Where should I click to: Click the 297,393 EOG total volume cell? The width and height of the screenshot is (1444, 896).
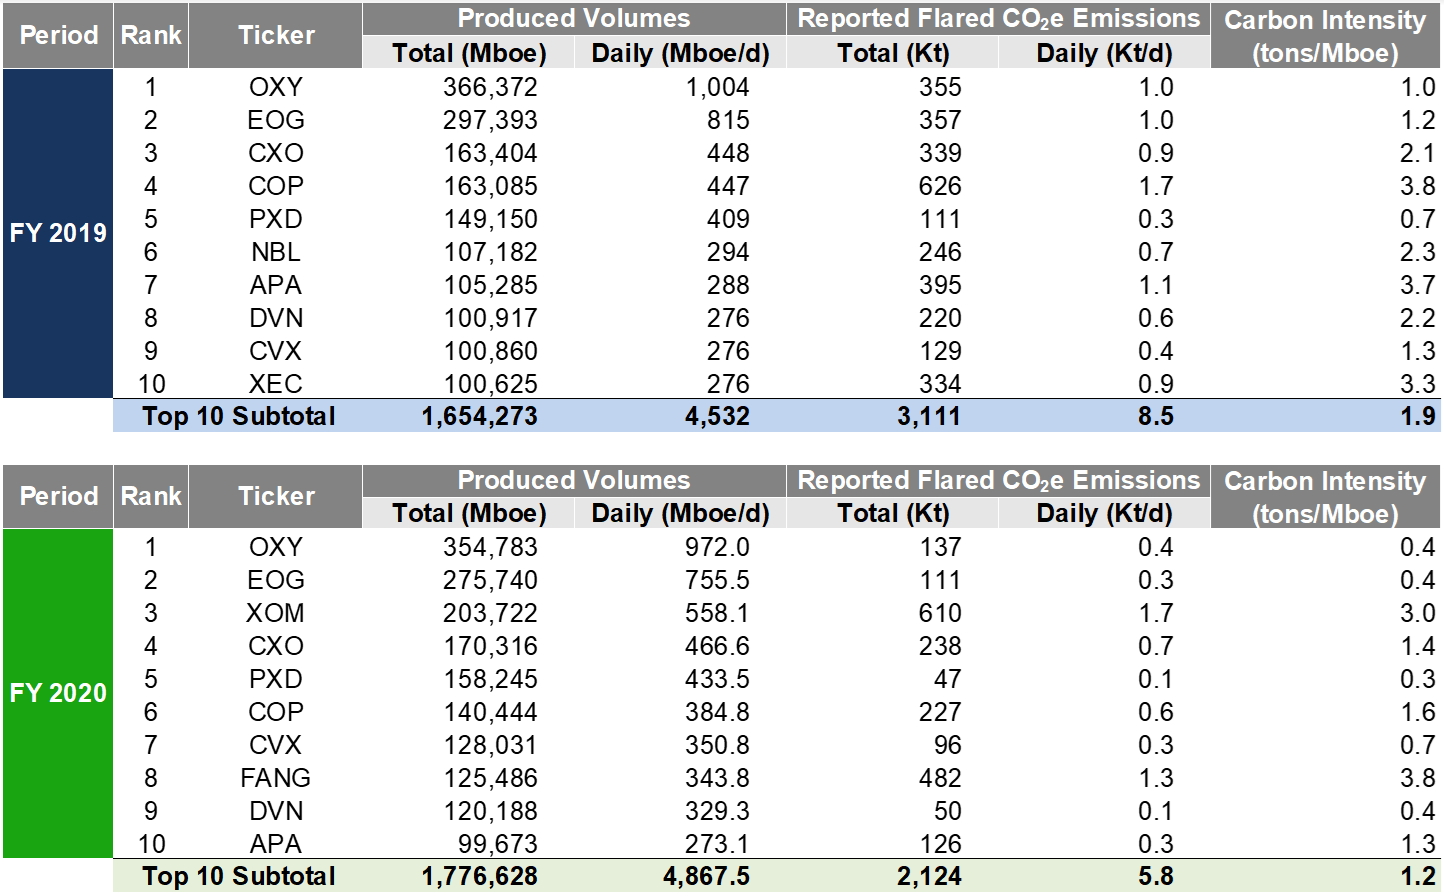(490, 120)
